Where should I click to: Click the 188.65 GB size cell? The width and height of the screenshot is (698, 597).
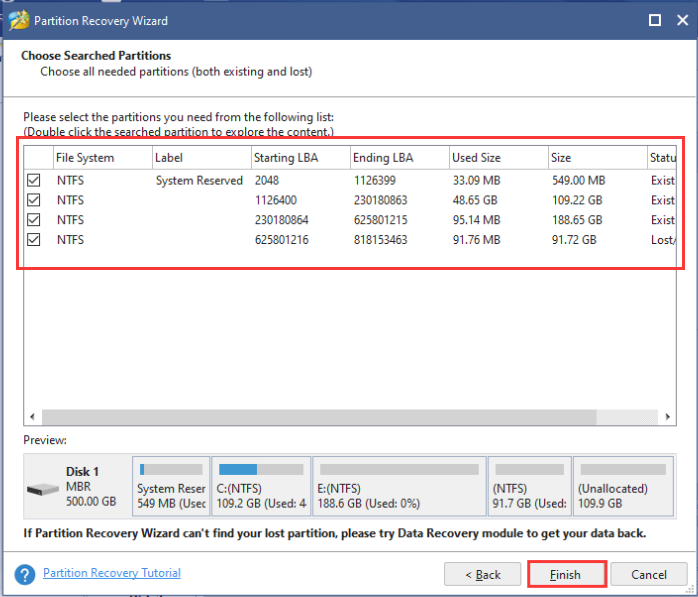pos(577,220)
